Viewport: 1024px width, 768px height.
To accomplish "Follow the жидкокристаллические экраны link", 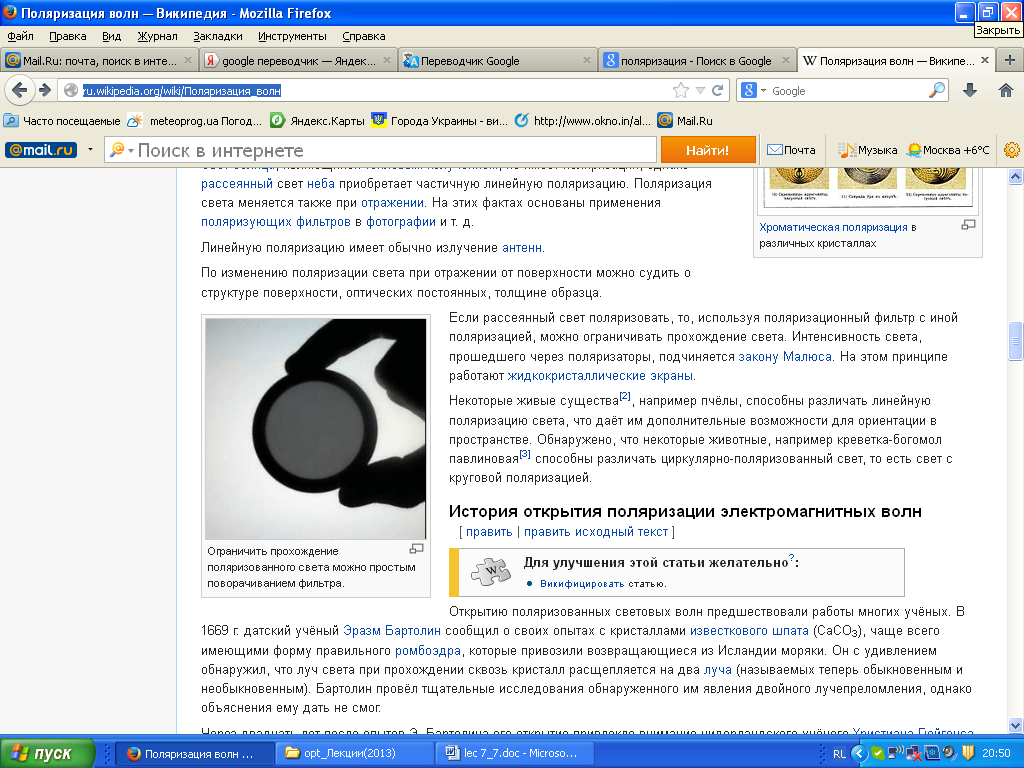I will [600, 376].
